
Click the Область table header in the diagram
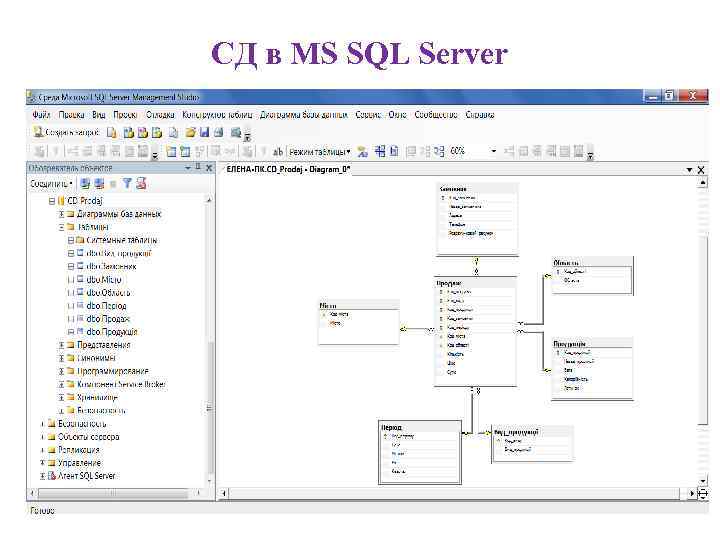(x=592, y=263)
